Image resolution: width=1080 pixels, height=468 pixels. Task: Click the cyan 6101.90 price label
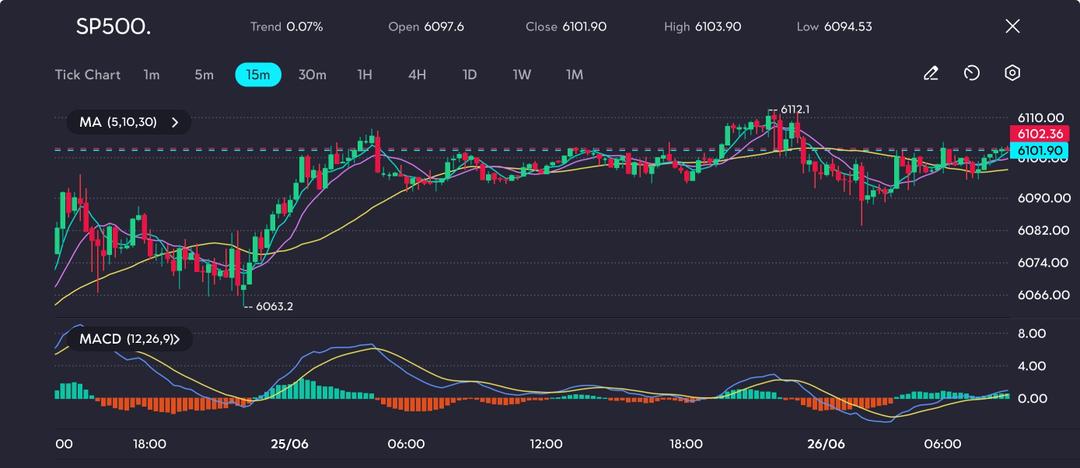[x=1039, y=151]
